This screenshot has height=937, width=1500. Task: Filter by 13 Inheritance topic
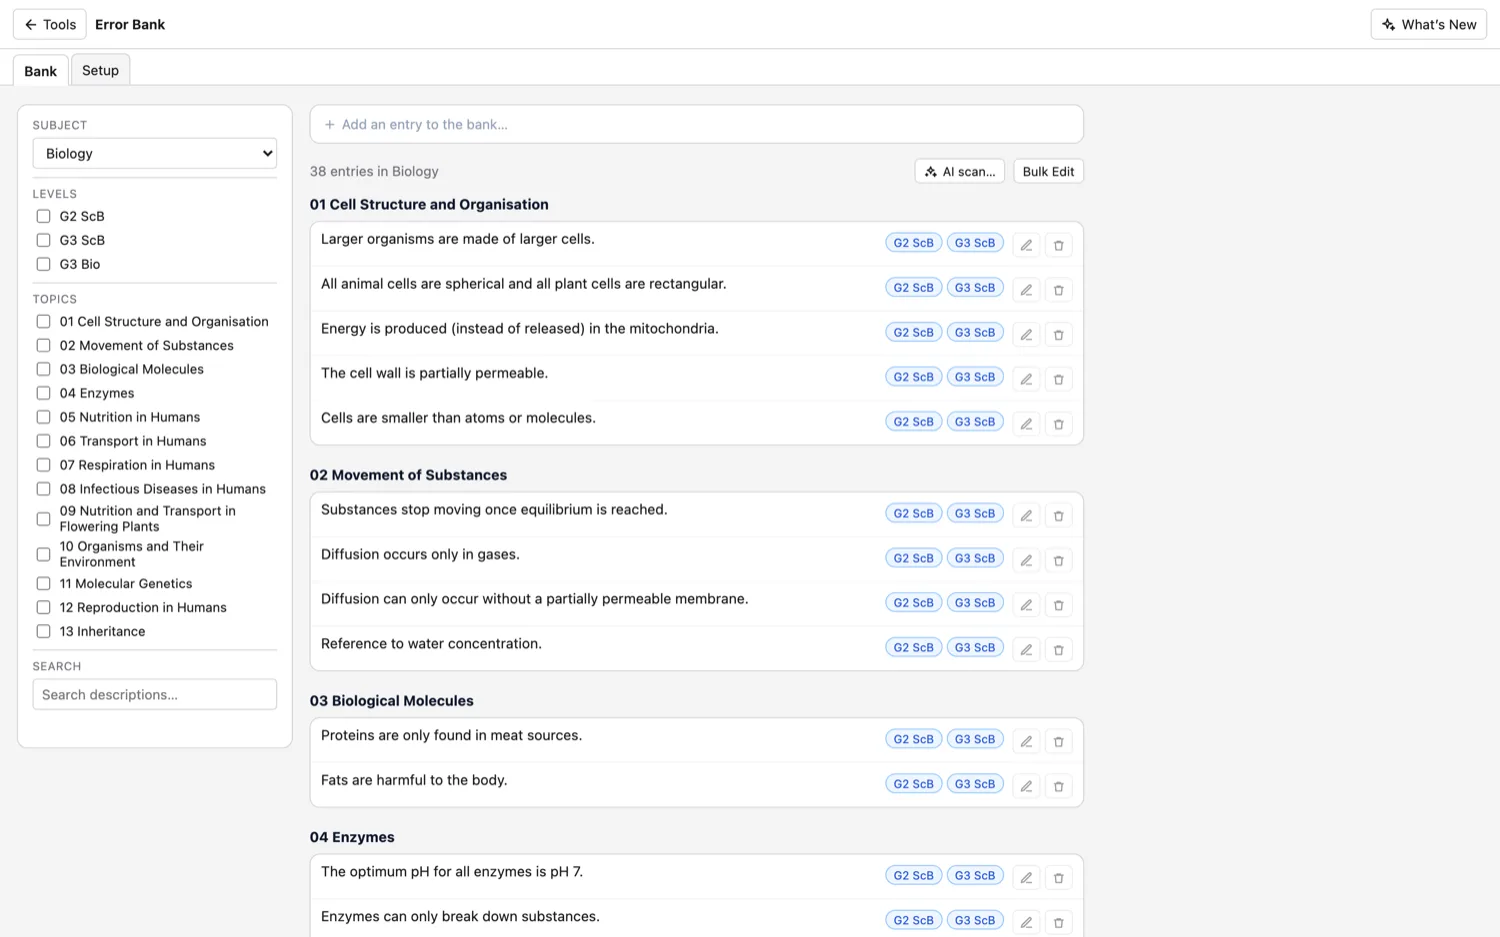pyautogui.click(x=43, y=631)
